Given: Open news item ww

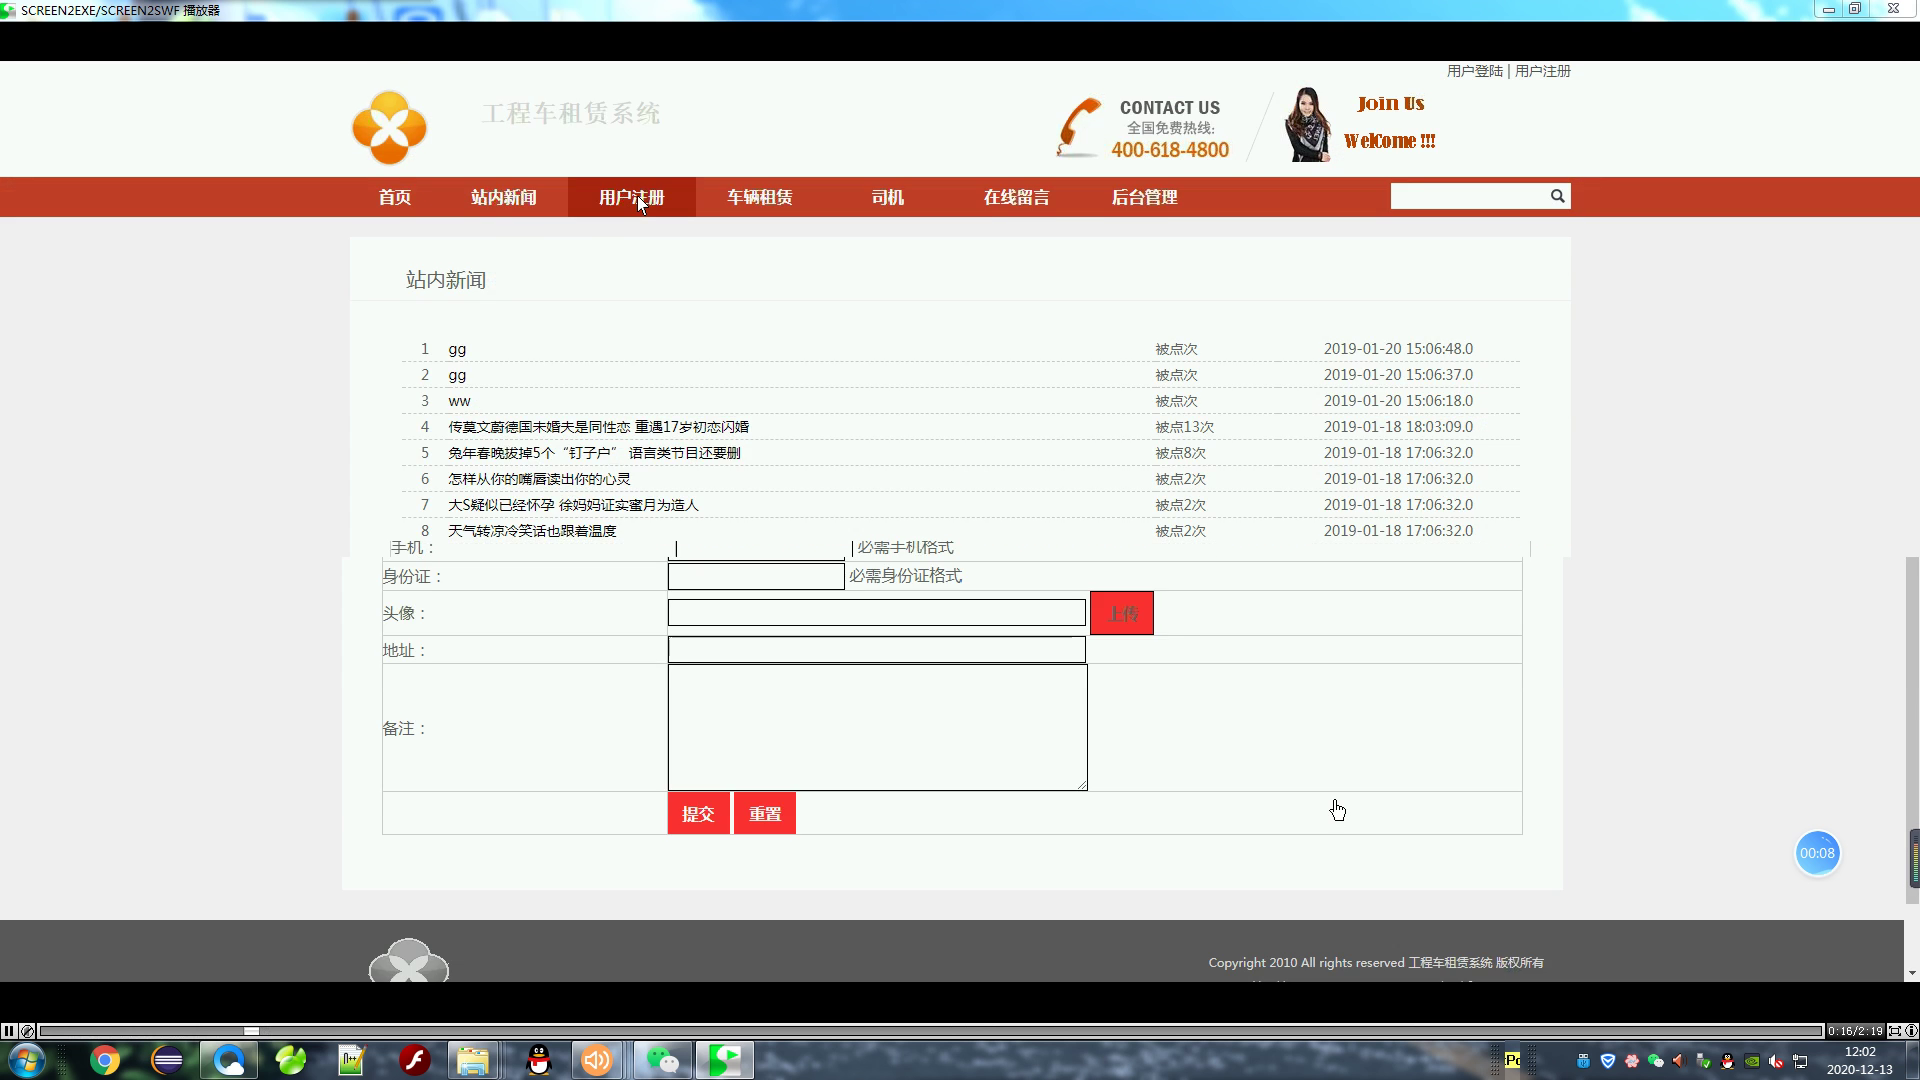Looking at the screenshot, I should (459, 401).
